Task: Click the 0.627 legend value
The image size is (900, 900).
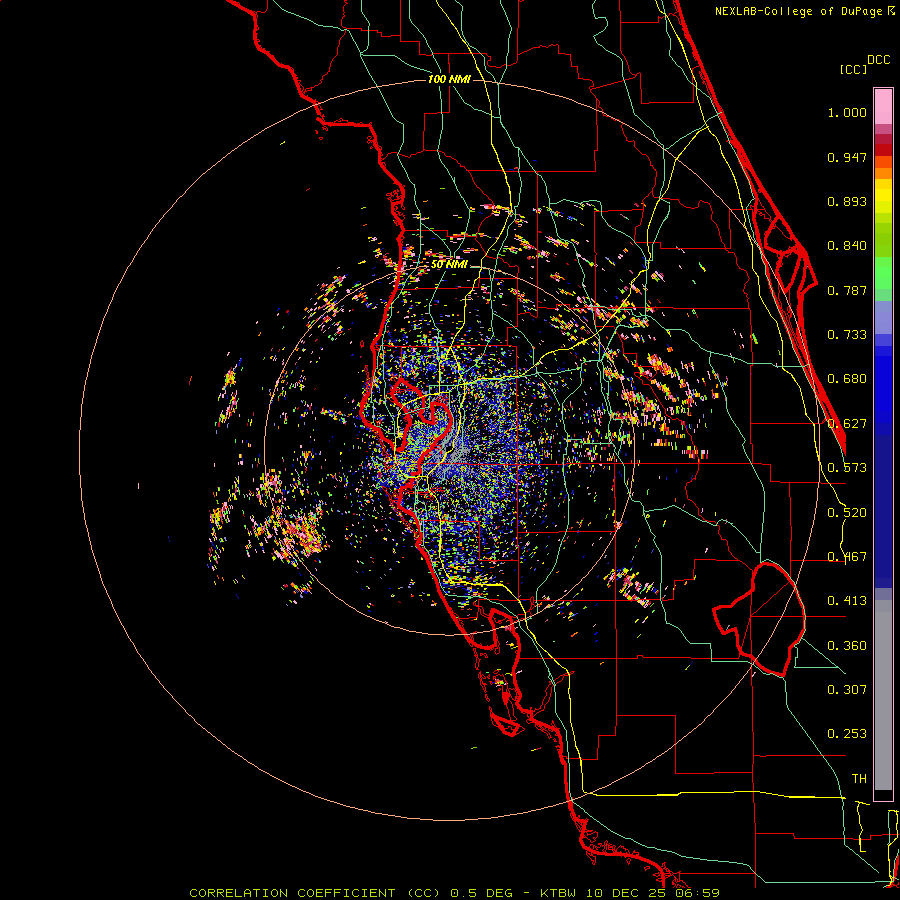Action: point(847,424)
